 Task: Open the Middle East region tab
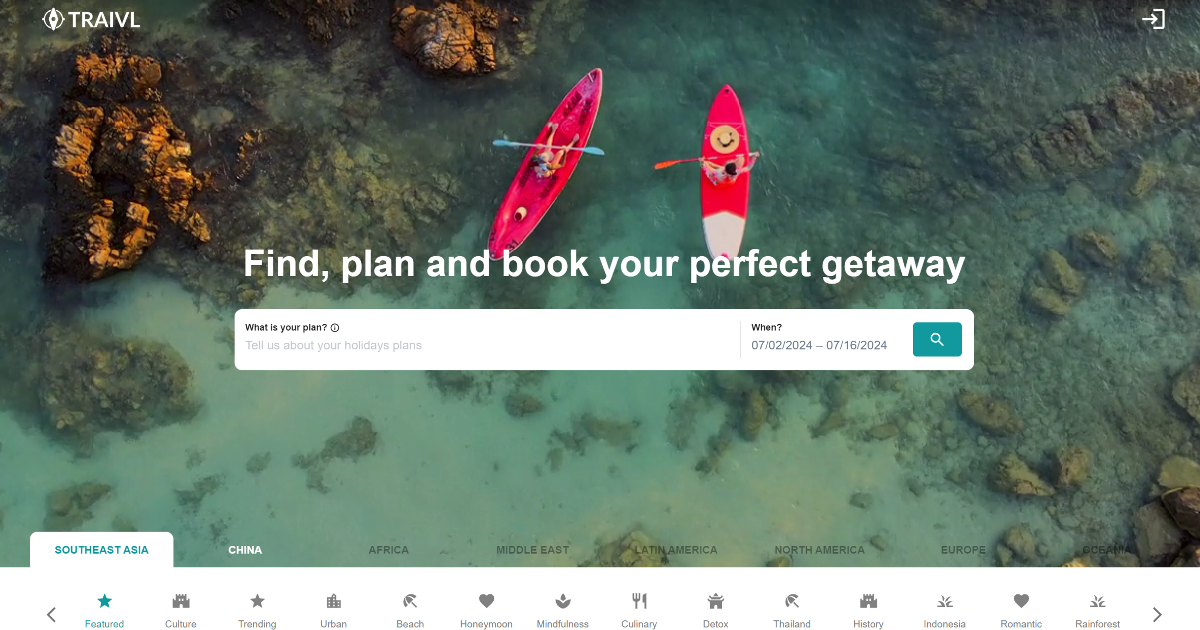click(532, 550)
